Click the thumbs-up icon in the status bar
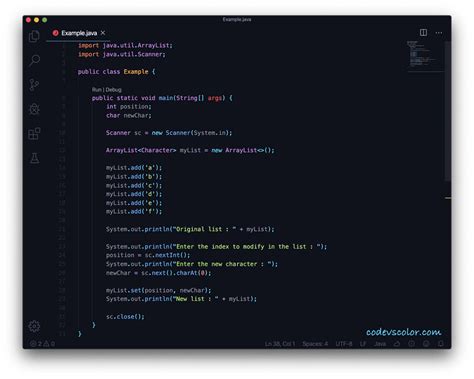Image resolution: width=474 pixels, height=379 pixels. click(x=397, y=344)
